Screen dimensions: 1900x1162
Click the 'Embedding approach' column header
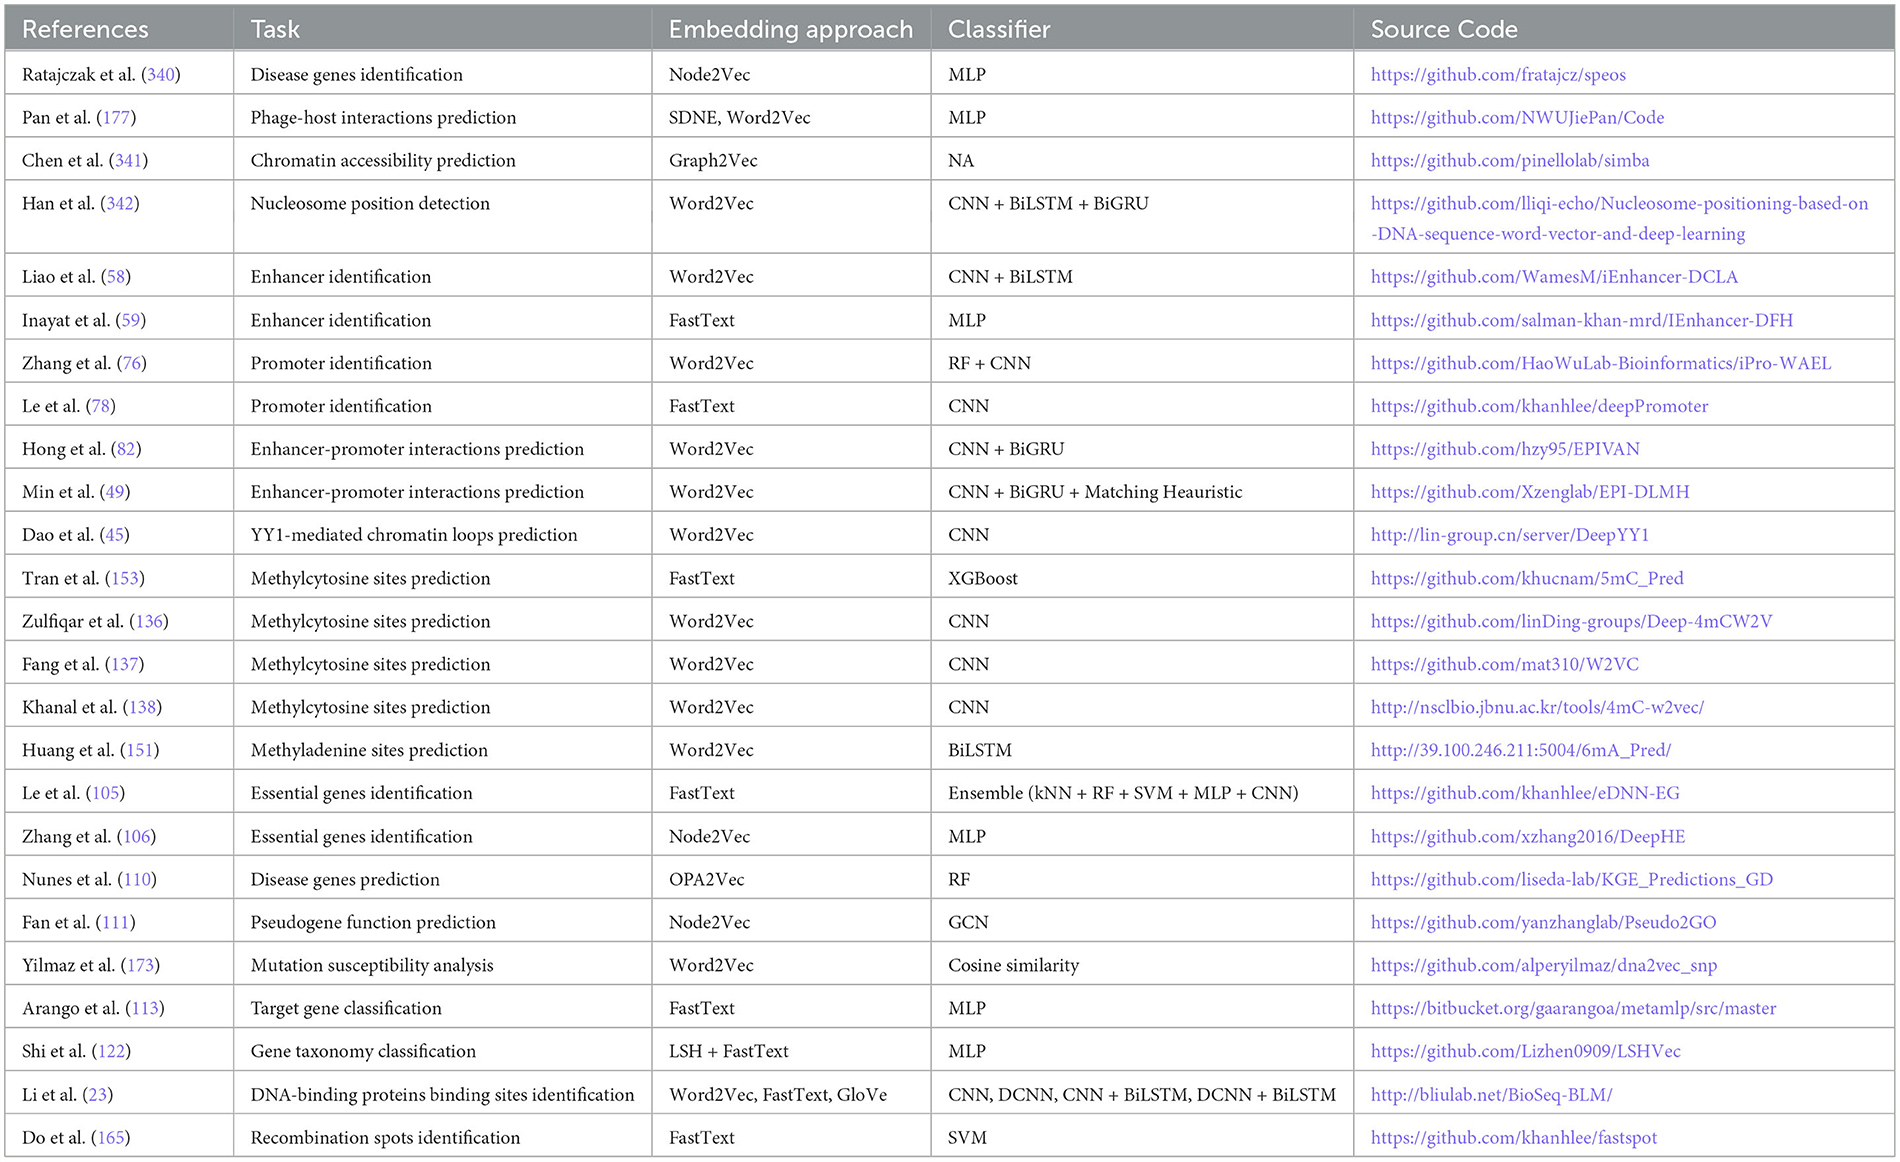click(791, 29)
